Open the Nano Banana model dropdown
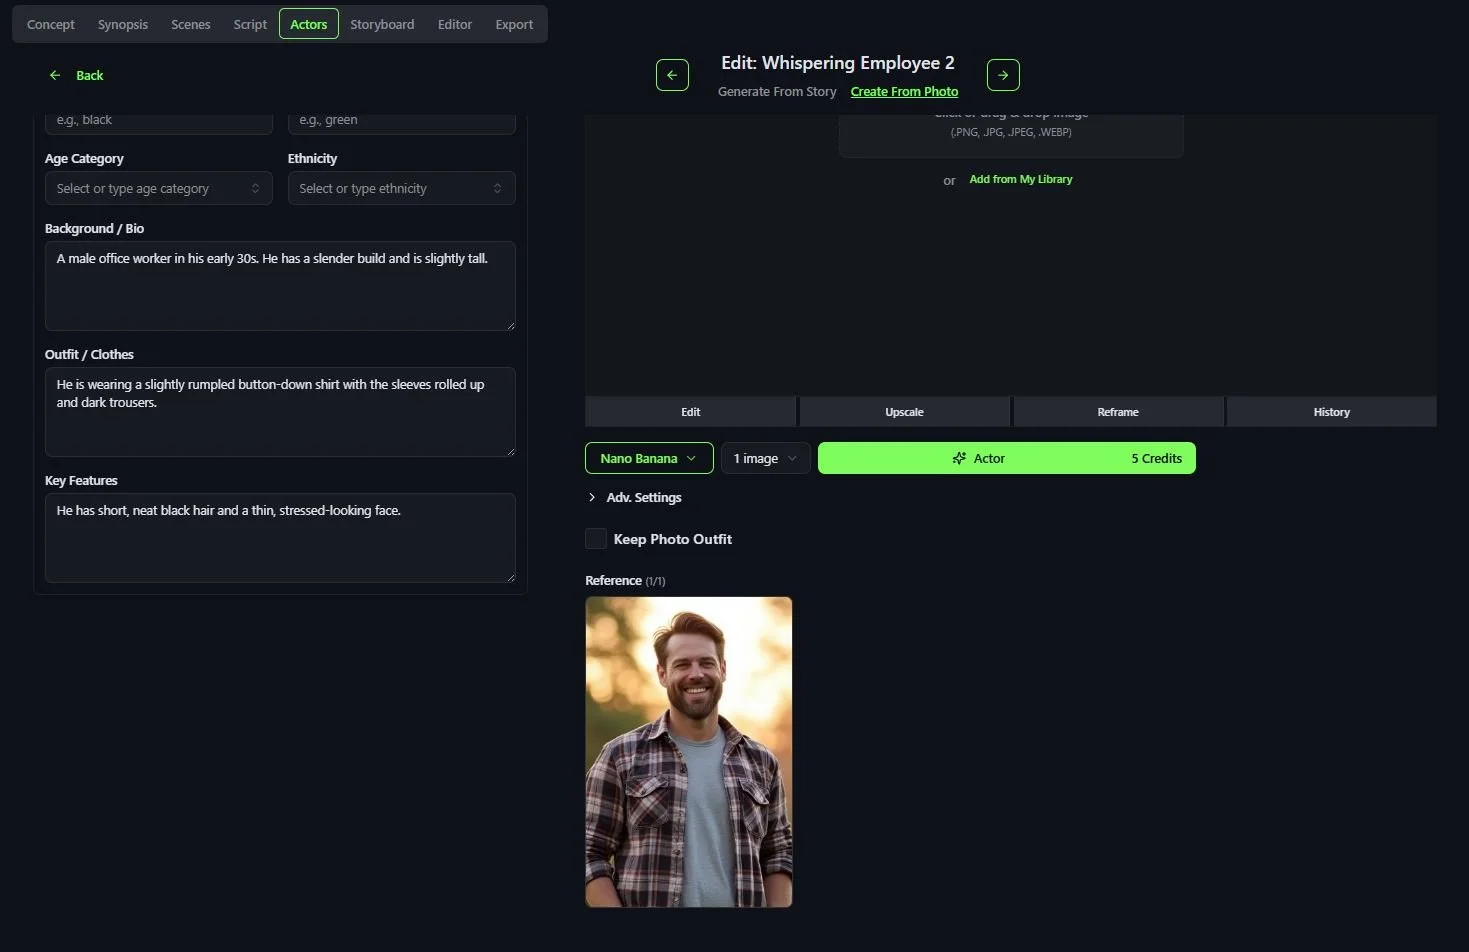This screenshot has width=1469, height=952. click(649, 458)
